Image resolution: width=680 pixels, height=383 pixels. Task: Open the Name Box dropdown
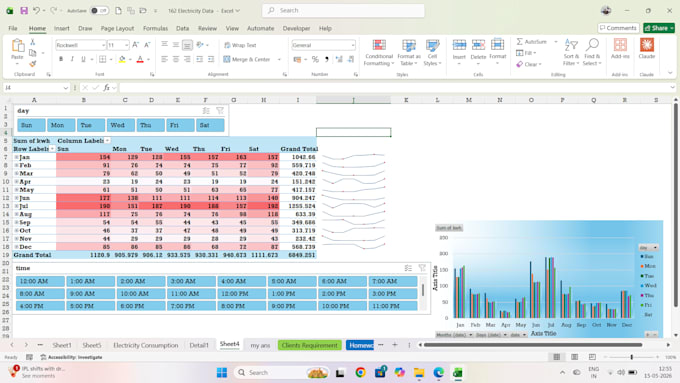coord(65,88)
